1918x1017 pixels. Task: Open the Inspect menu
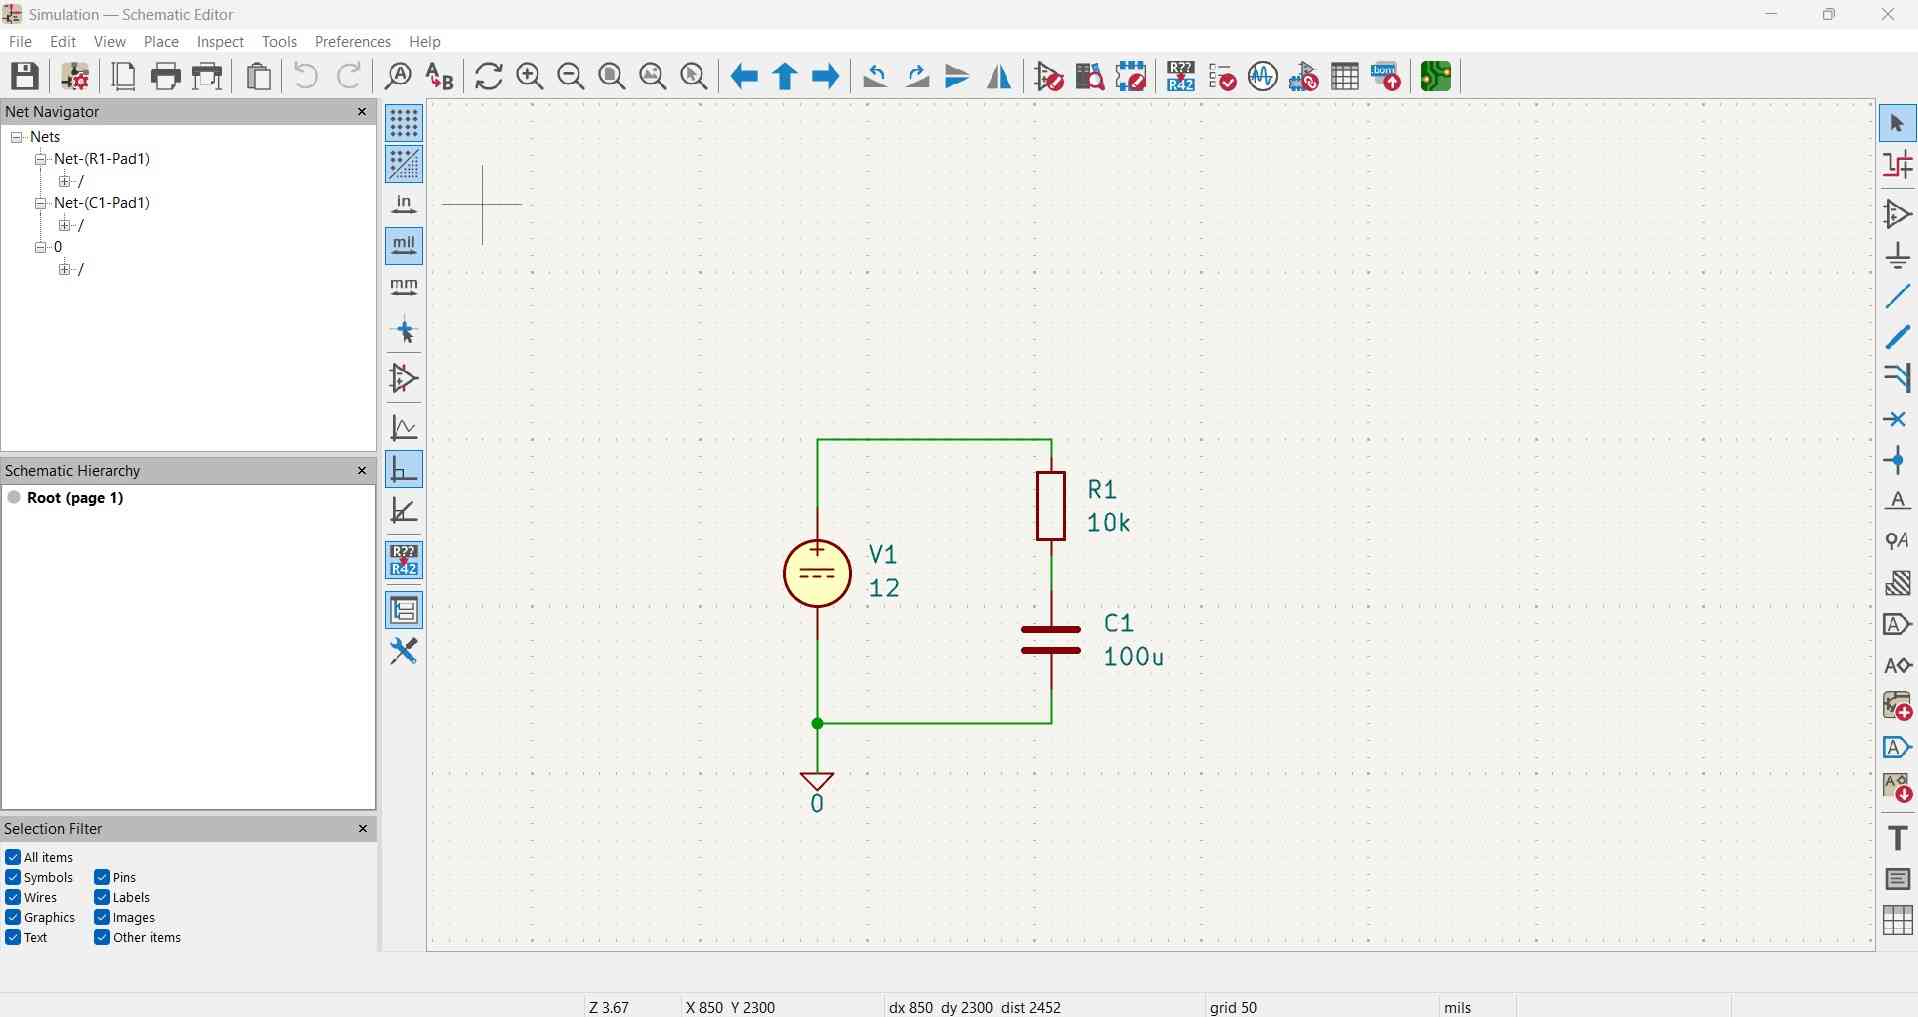tap(220, 41)
